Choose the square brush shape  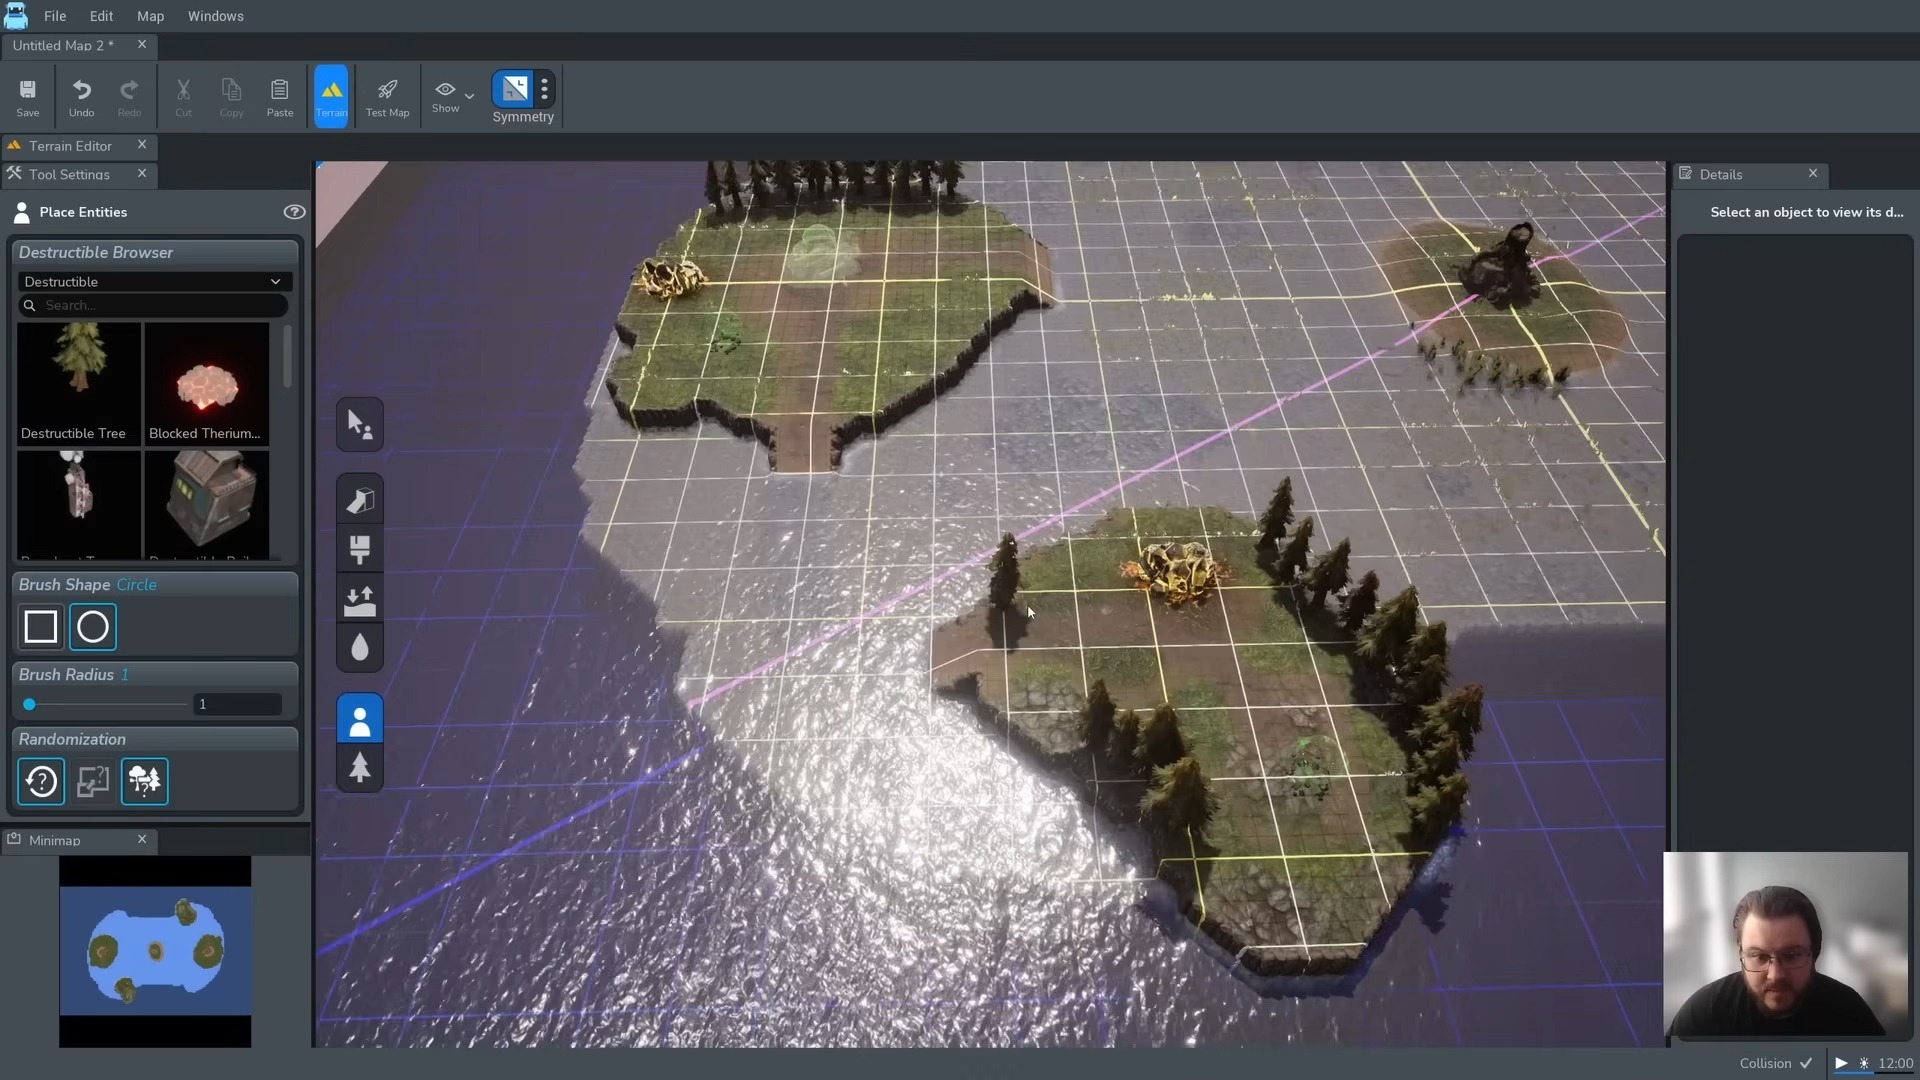pyautogui.click(x=41, y=627)
